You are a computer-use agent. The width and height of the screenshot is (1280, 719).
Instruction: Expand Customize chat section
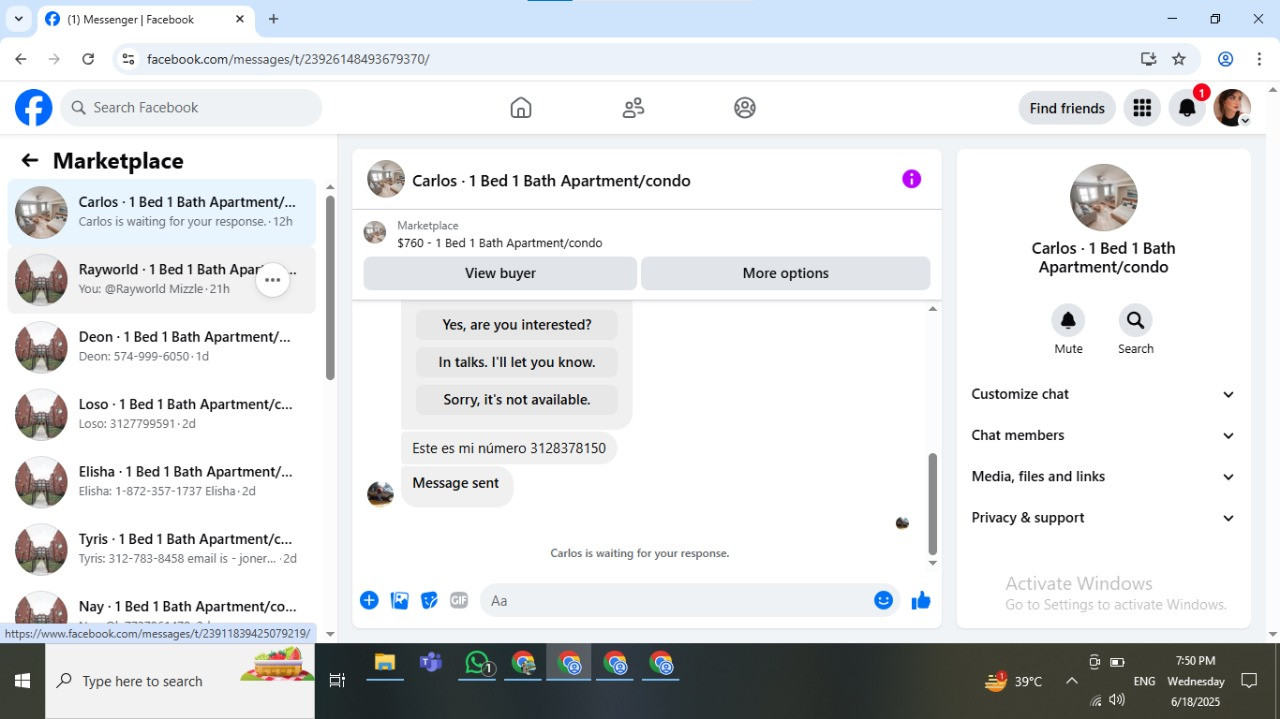pos(1103,394)
